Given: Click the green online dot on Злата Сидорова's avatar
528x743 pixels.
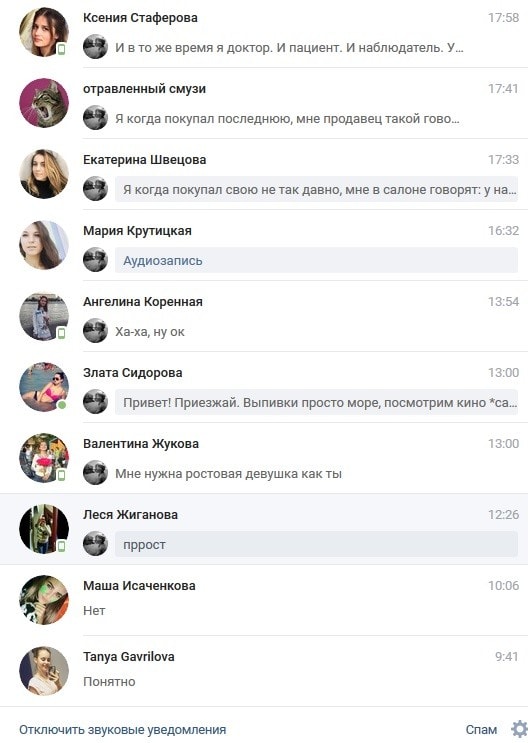Looking at the screenshot, I should click(x=62, y=405).
